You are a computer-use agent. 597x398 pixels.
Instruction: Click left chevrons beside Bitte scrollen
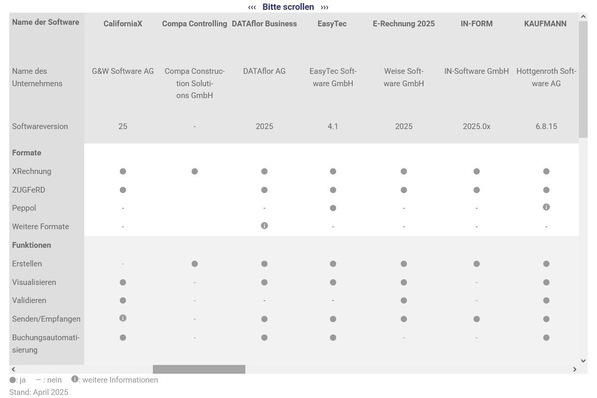(252, 7)
